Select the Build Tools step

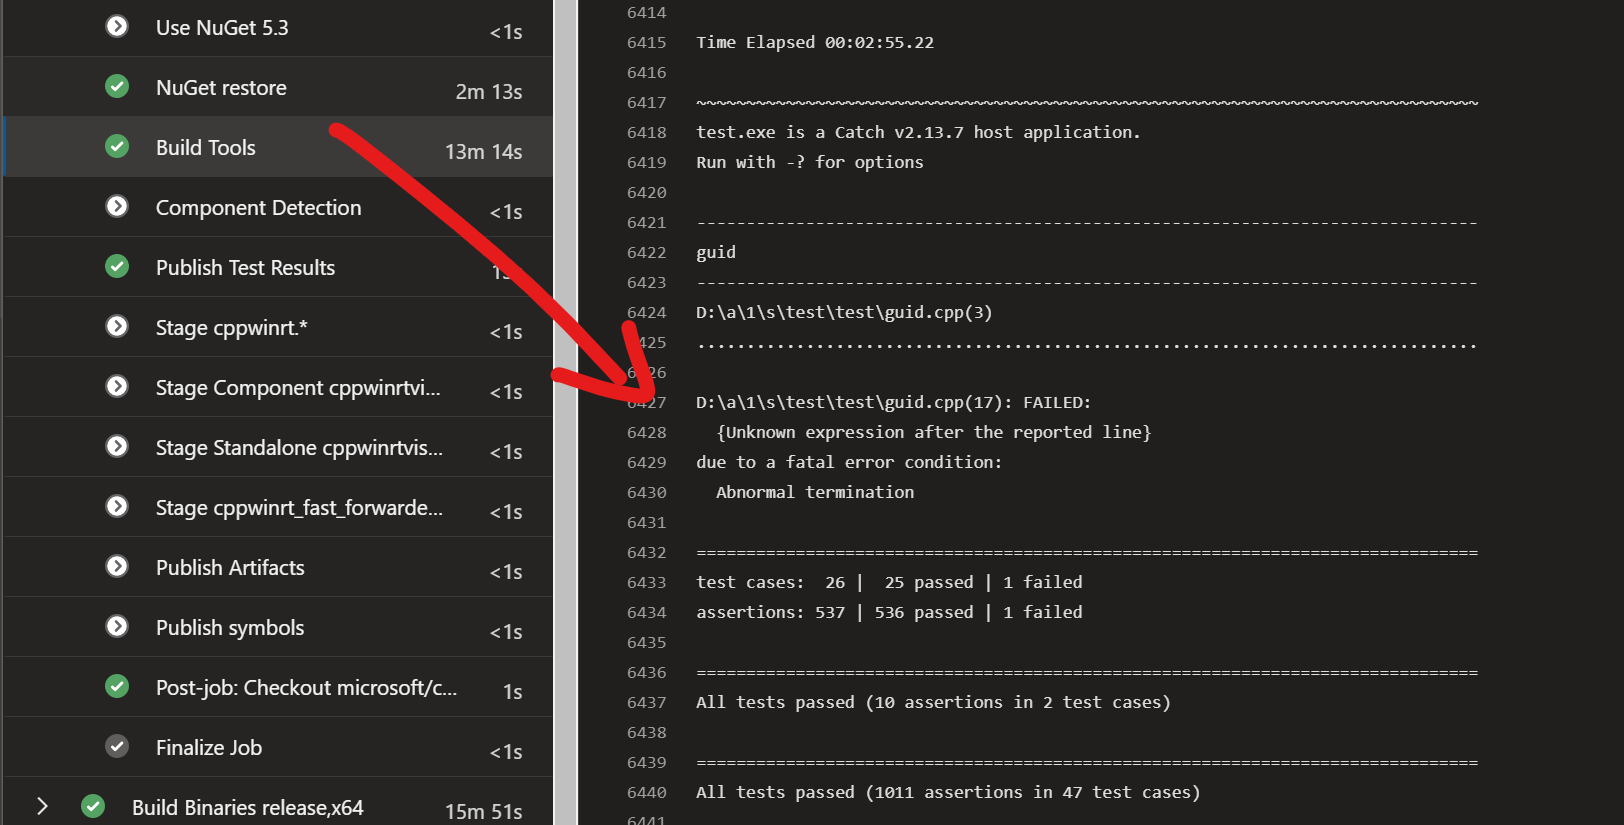tap(278, 147)
